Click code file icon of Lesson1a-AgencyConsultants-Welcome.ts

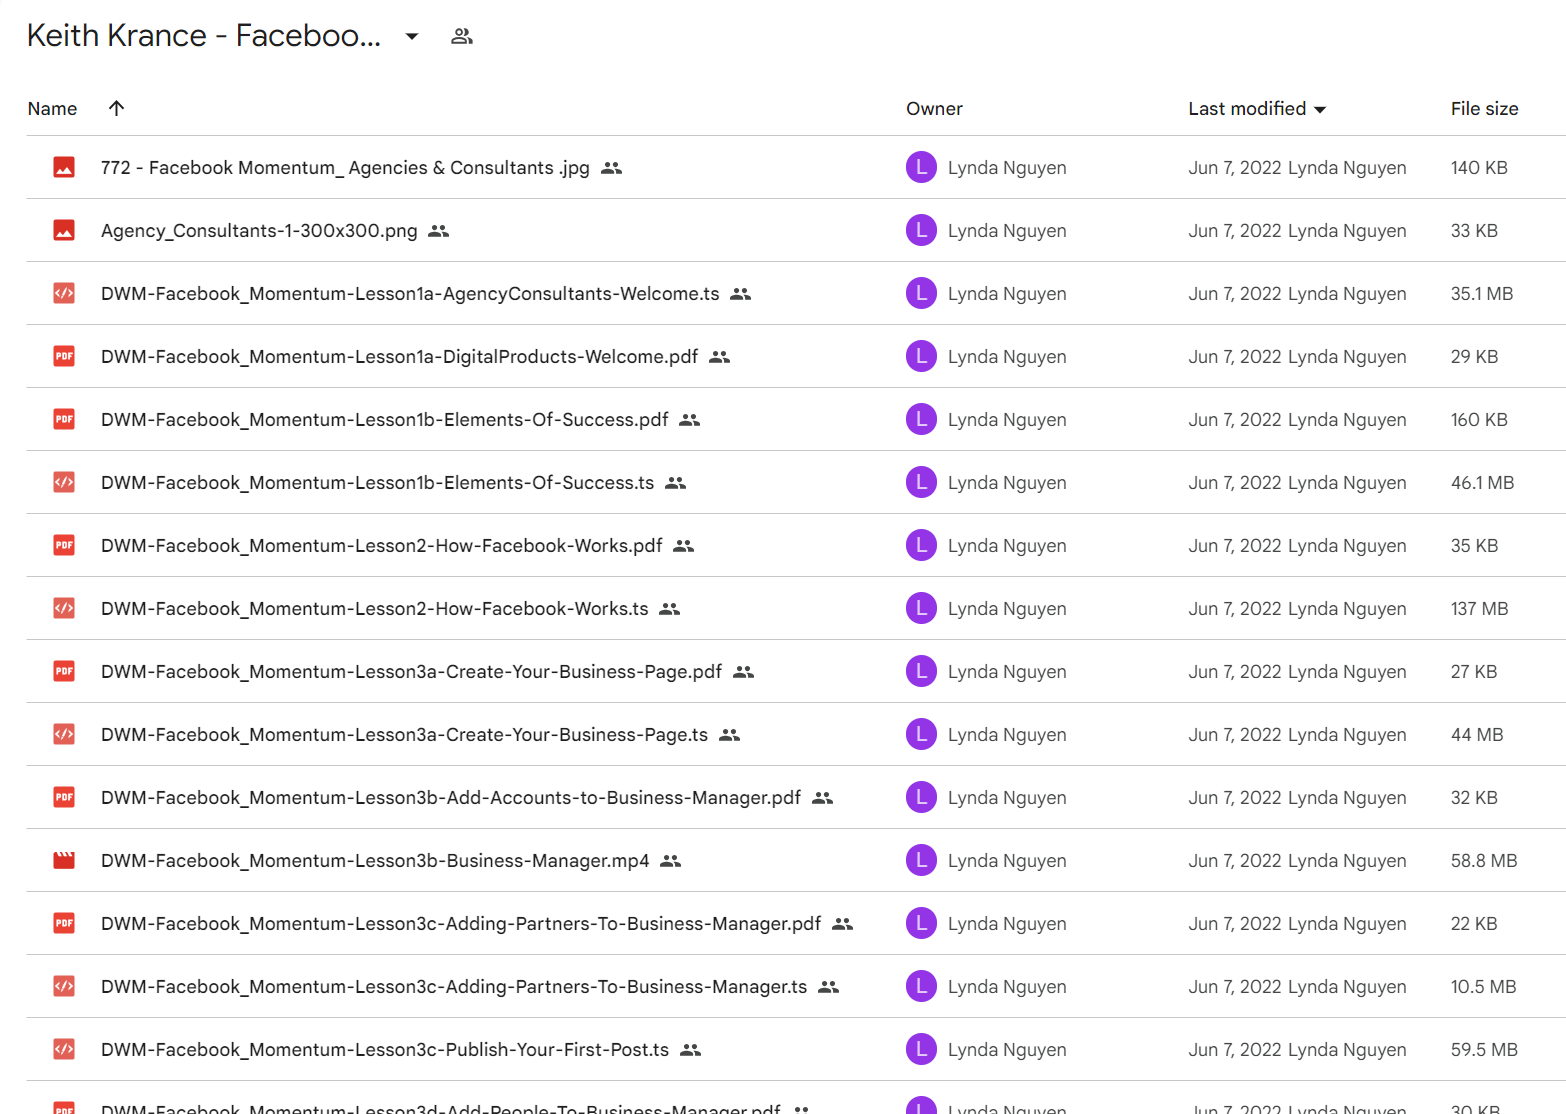tap(64, 293)
